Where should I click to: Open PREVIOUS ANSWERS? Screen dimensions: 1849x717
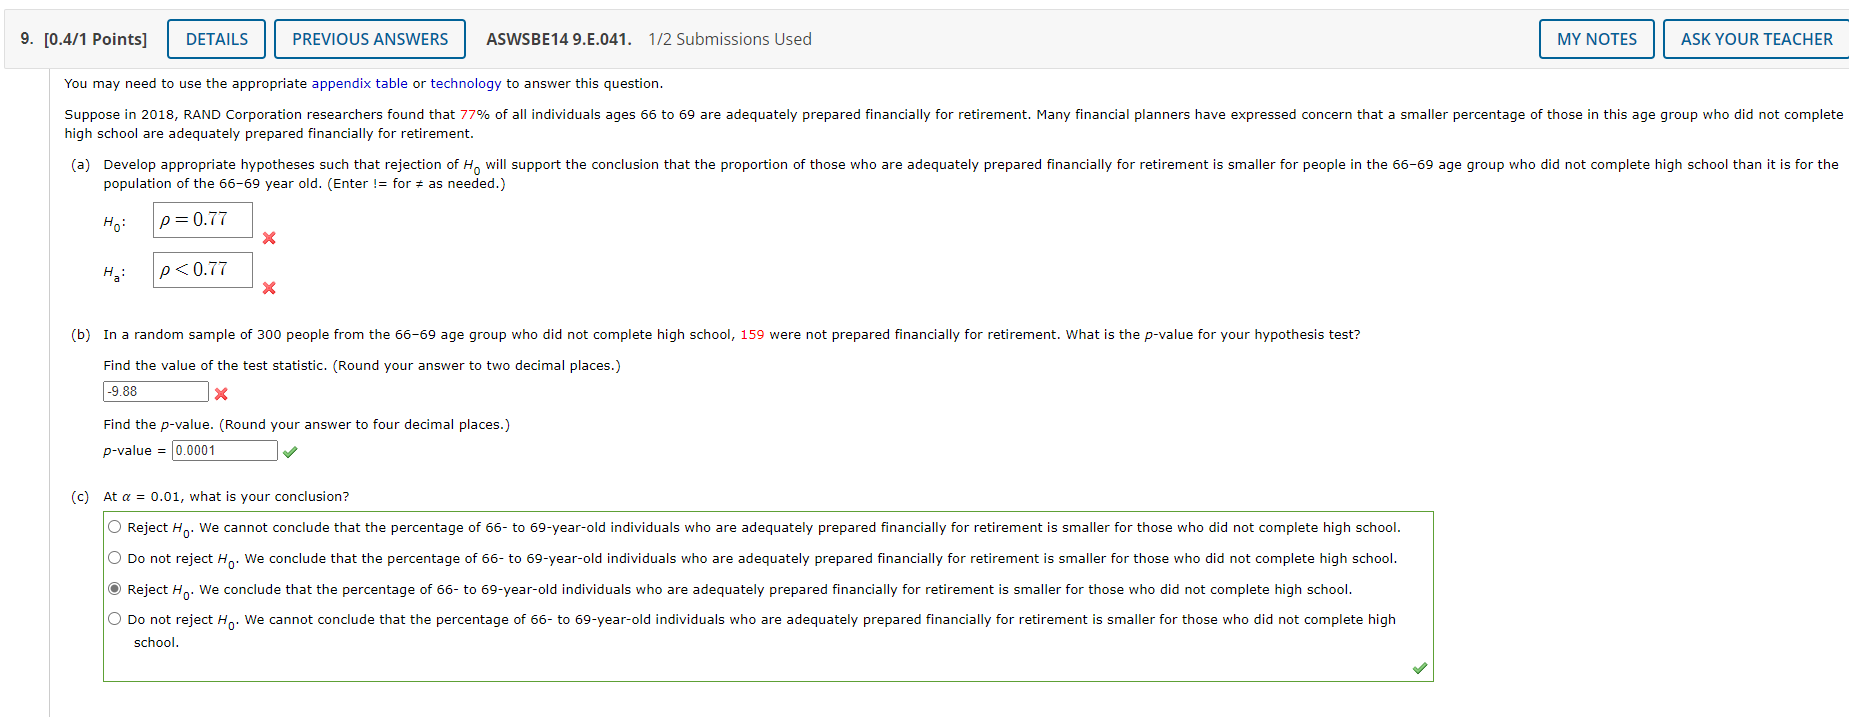click(369, 38)
